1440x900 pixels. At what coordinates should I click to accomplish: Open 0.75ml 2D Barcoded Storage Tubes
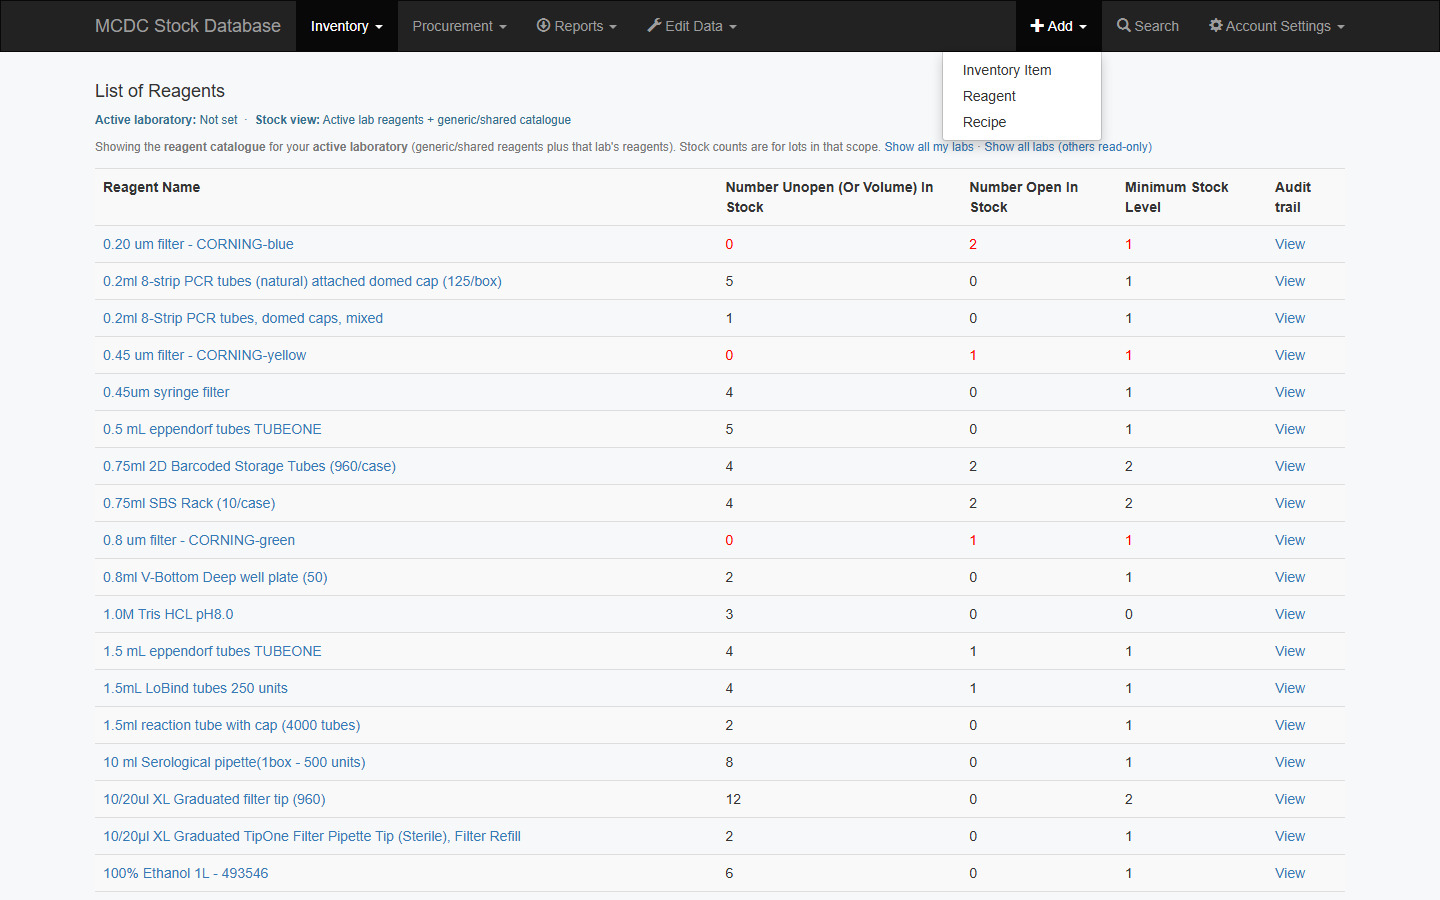tap(249, 466)
